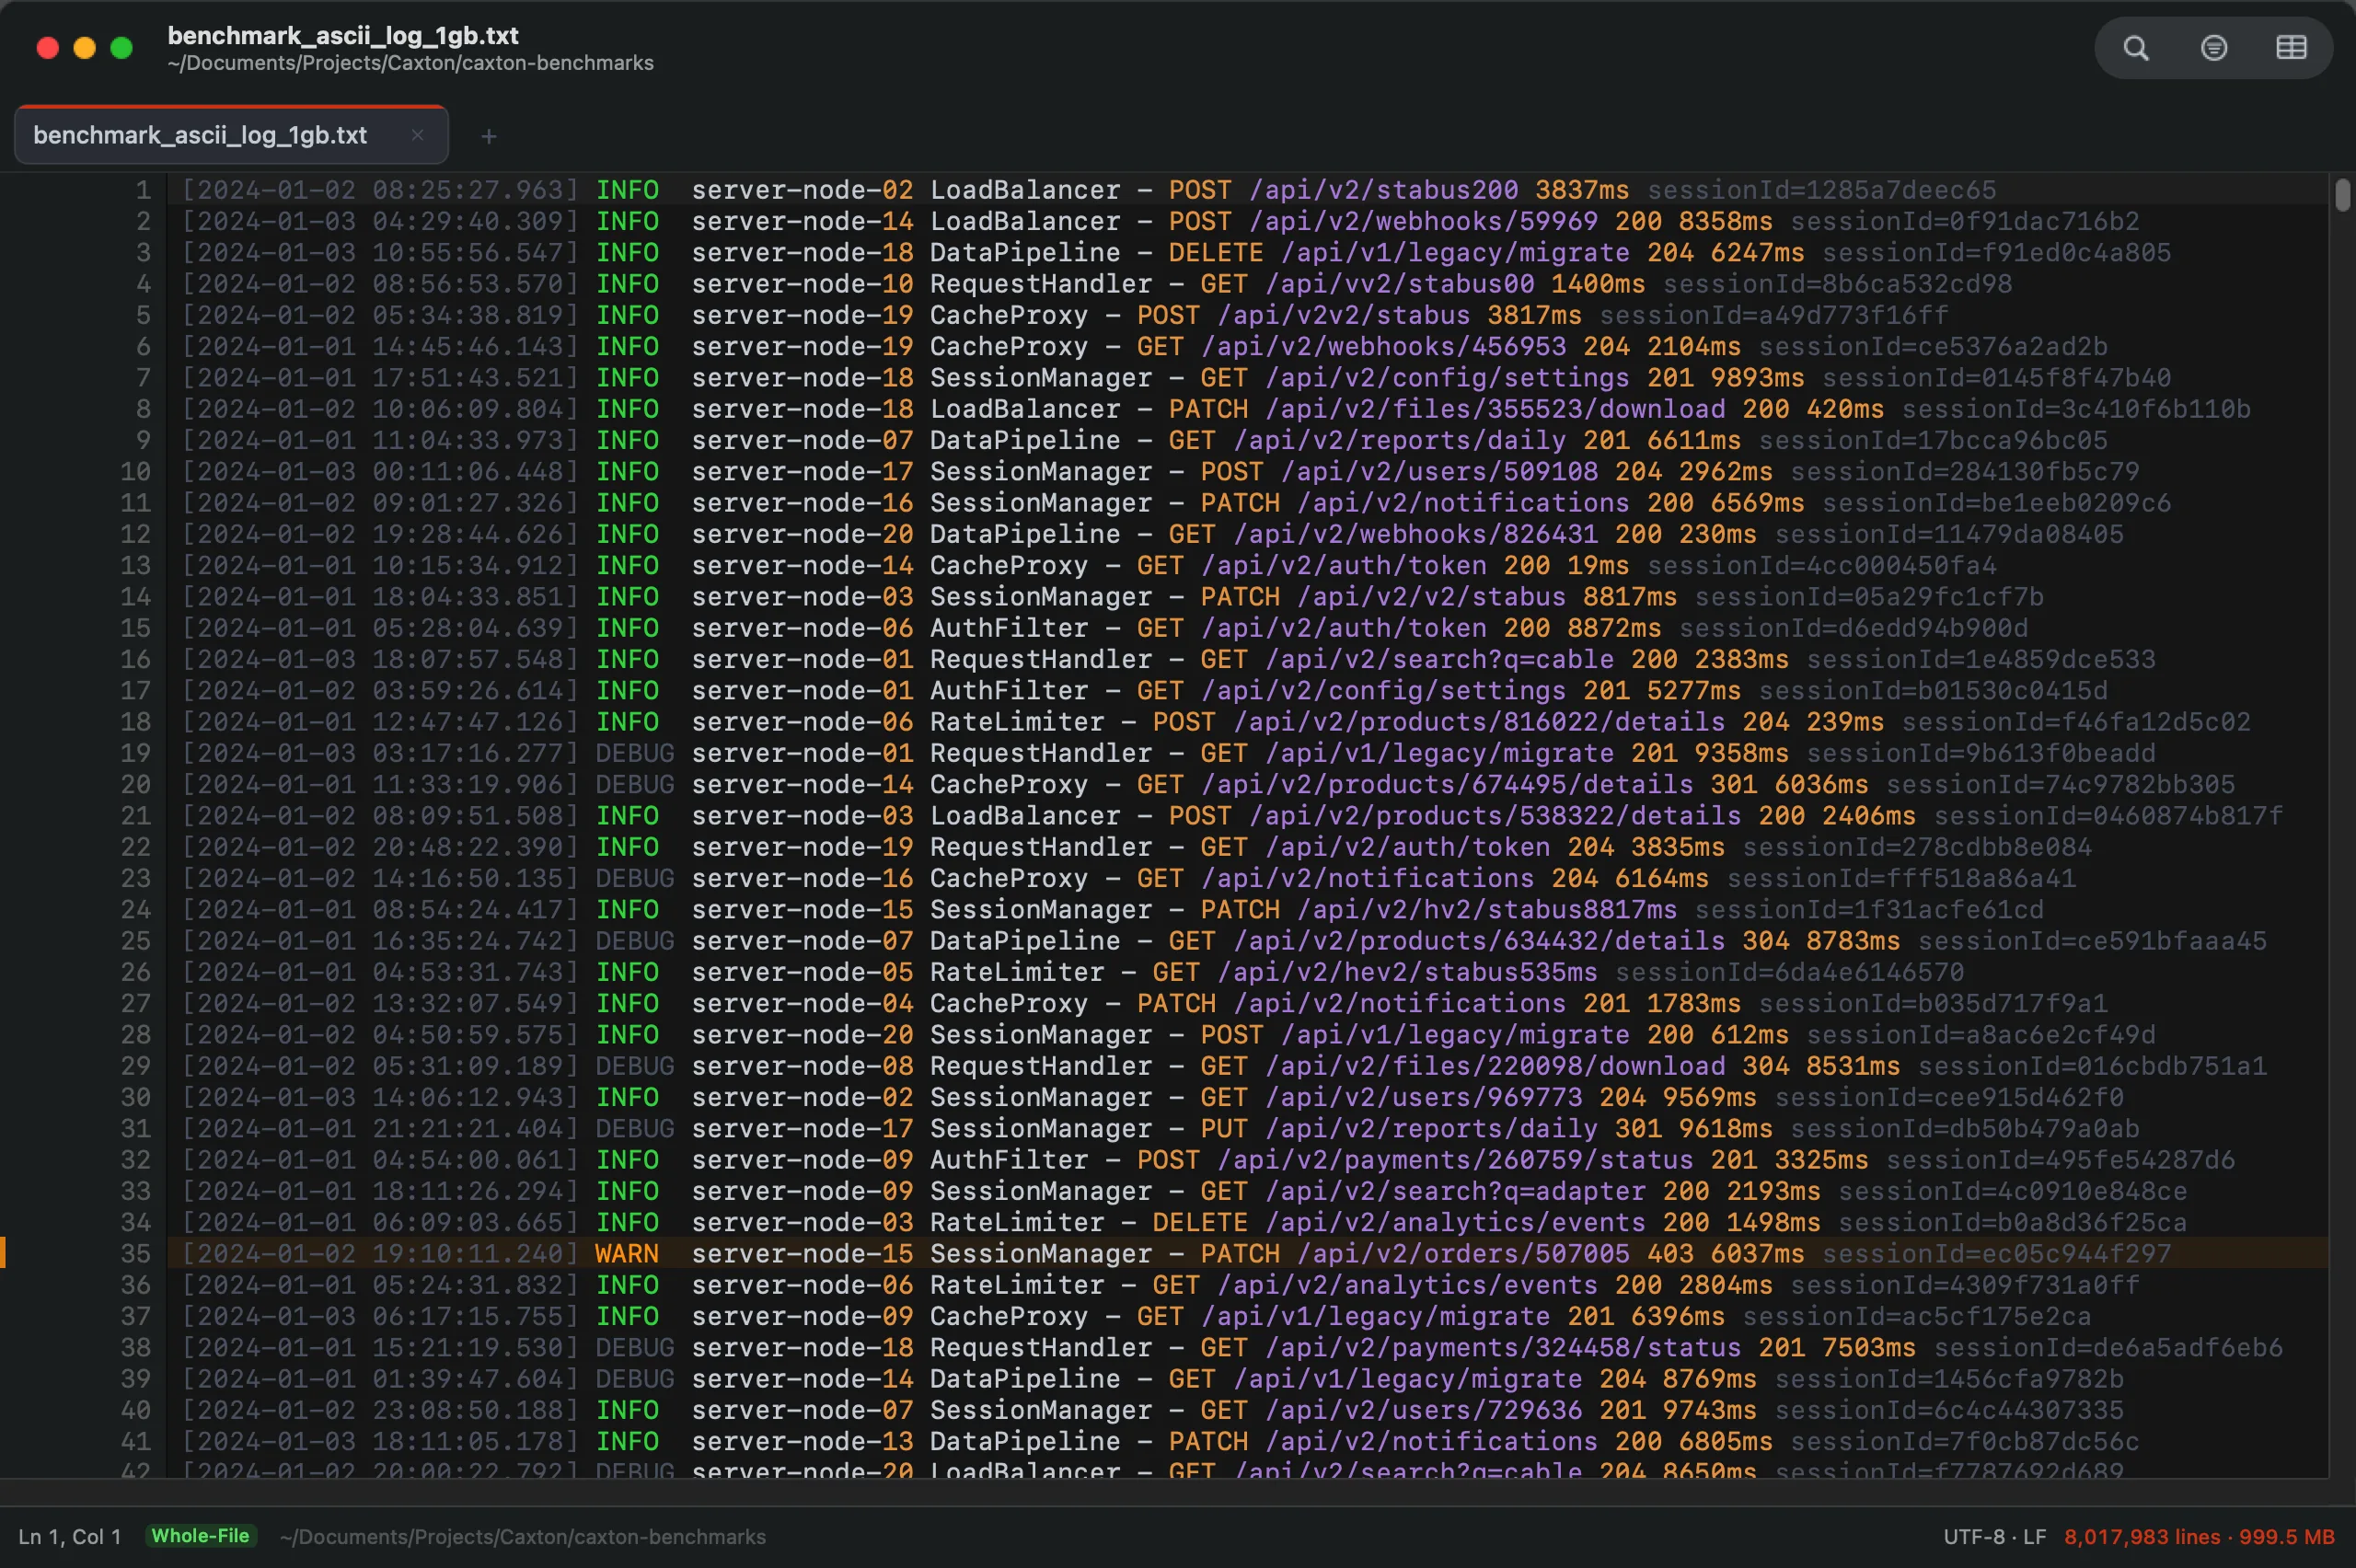Click the status bar folder path
This screenshot has height=1568, width=2356.
click(523, 1537)
